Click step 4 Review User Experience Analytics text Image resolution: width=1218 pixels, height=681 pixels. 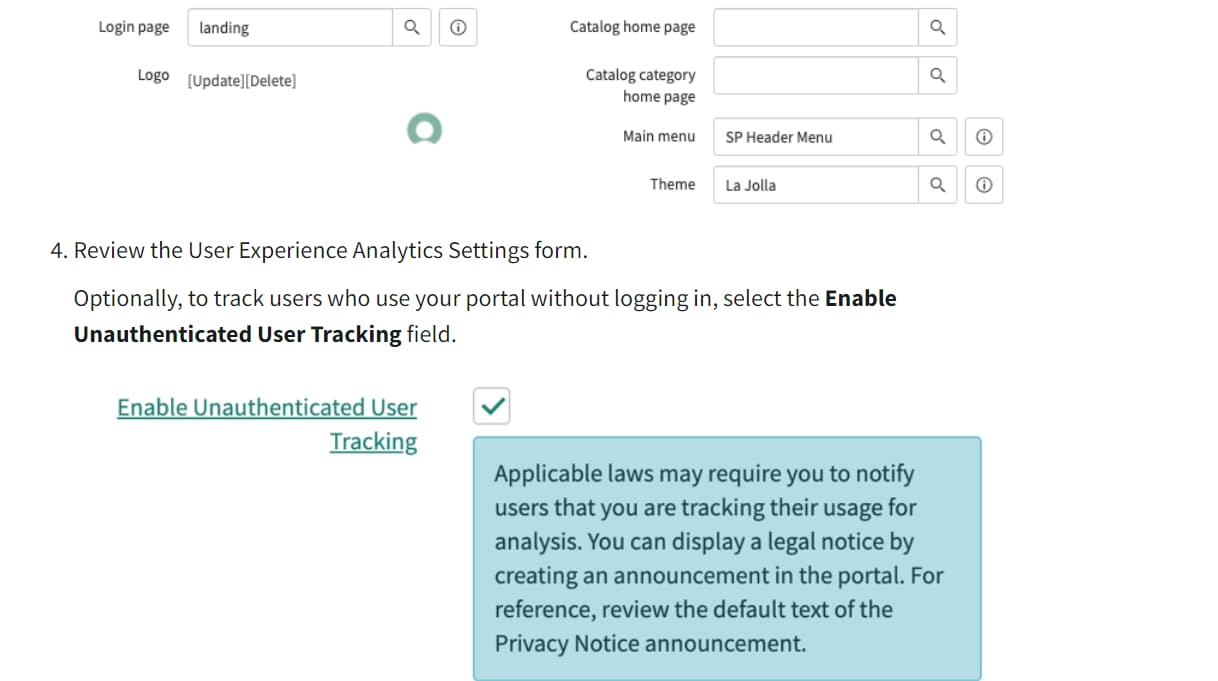(330, 250)
